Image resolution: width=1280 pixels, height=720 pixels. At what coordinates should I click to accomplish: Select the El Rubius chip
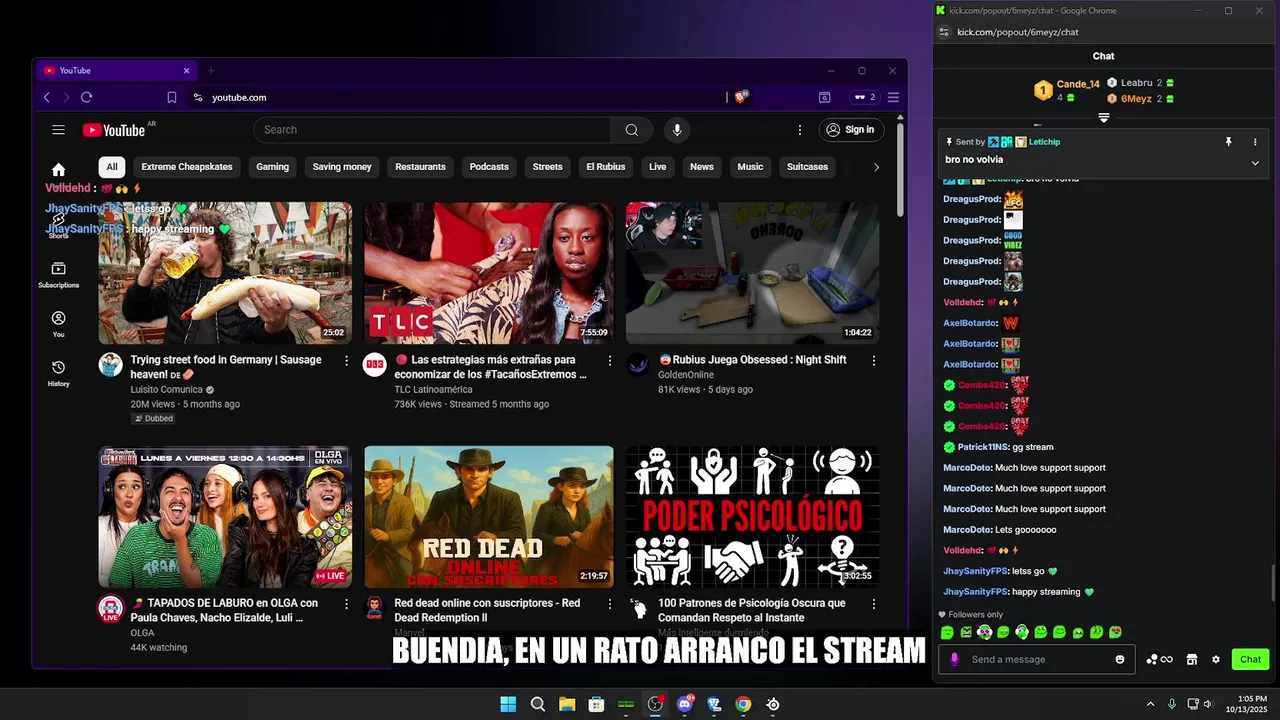pyautogui.click(x=606, y=167)
